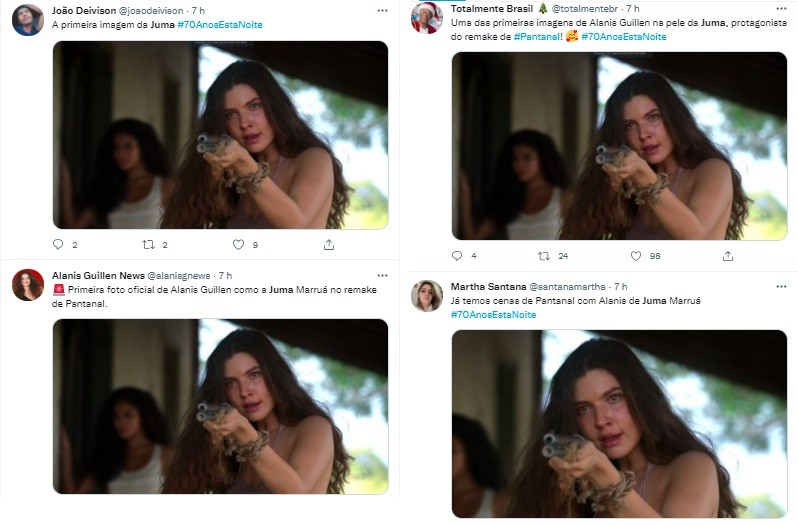Open #70AnosEstaNoite hashtag in João Deivison's tweet
This screenshot has width=798, height=526.
(x=220, y=23)
